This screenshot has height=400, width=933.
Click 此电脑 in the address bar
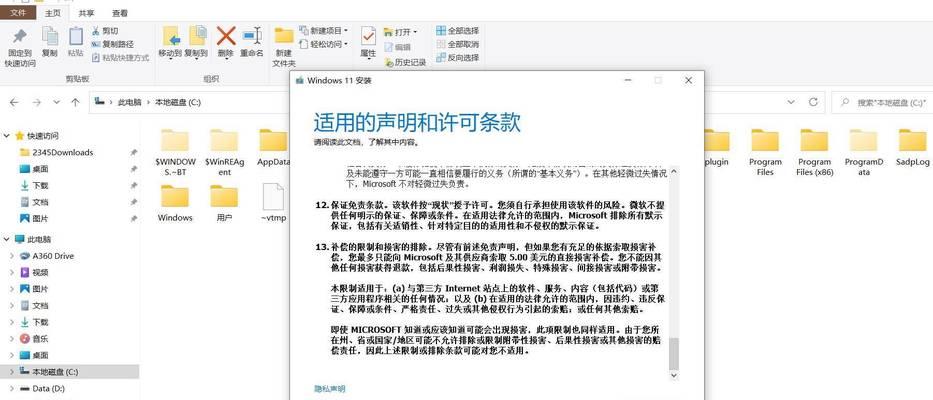point(130,102)
